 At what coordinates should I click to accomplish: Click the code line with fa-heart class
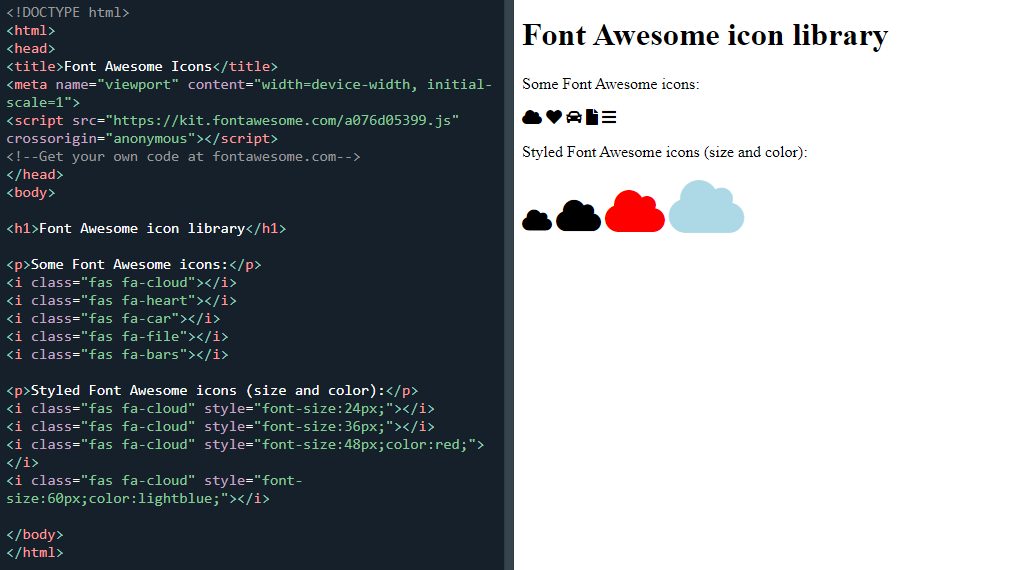click(121, 301)
